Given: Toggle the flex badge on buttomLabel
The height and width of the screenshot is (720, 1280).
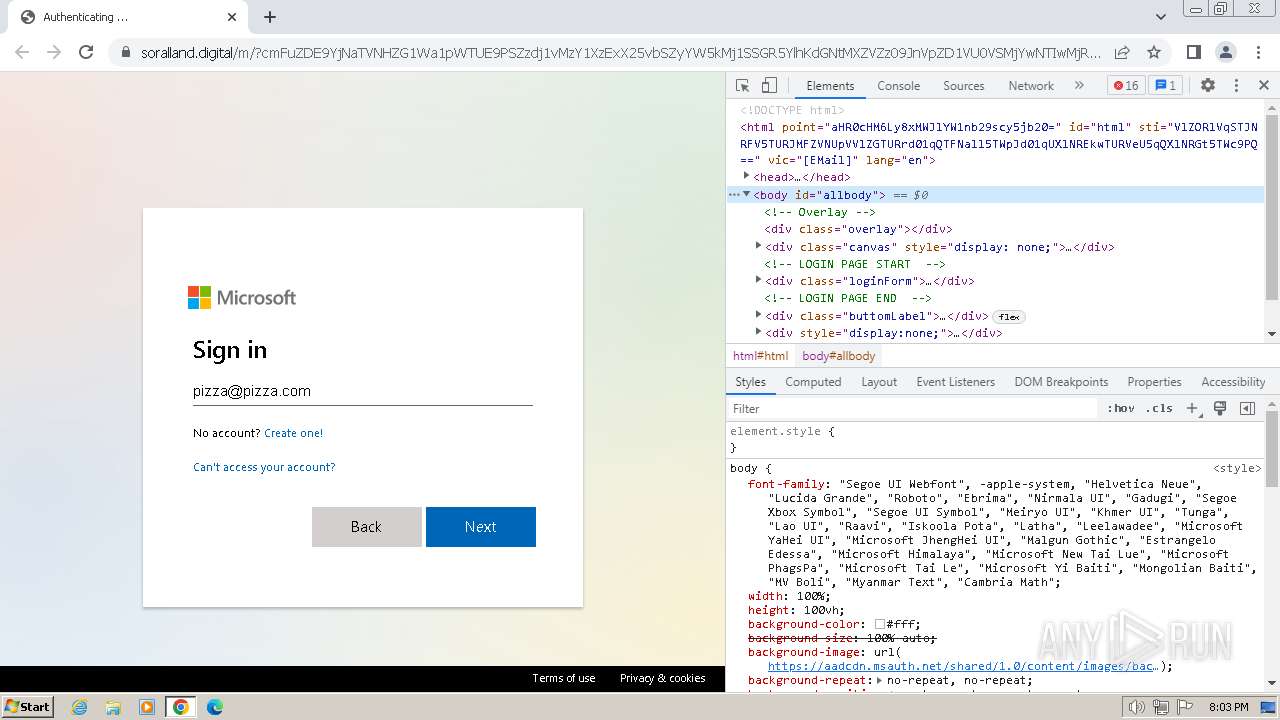Looking at the screenshot, I should click(x=1009, y=317).
